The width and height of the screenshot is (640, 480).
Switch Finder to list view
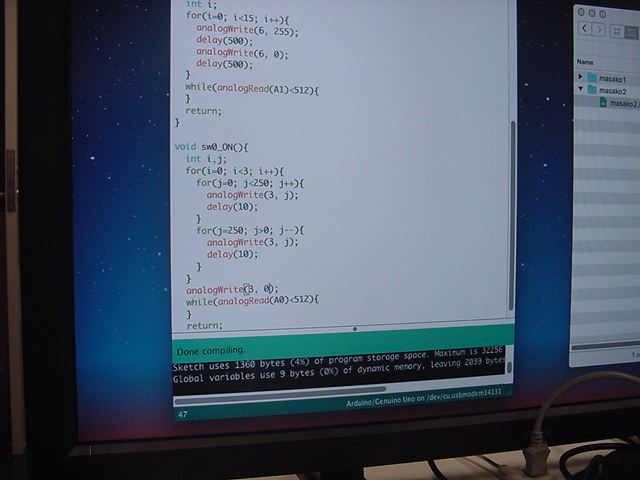pyautogui.click(x=632, y=32)
